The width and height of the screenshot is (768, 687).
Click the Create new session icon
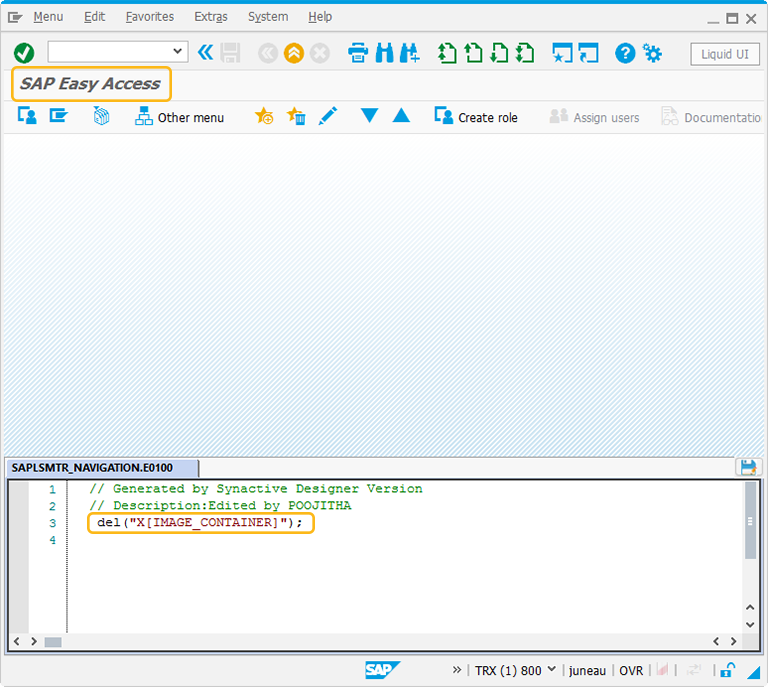[x=562, y=53]
